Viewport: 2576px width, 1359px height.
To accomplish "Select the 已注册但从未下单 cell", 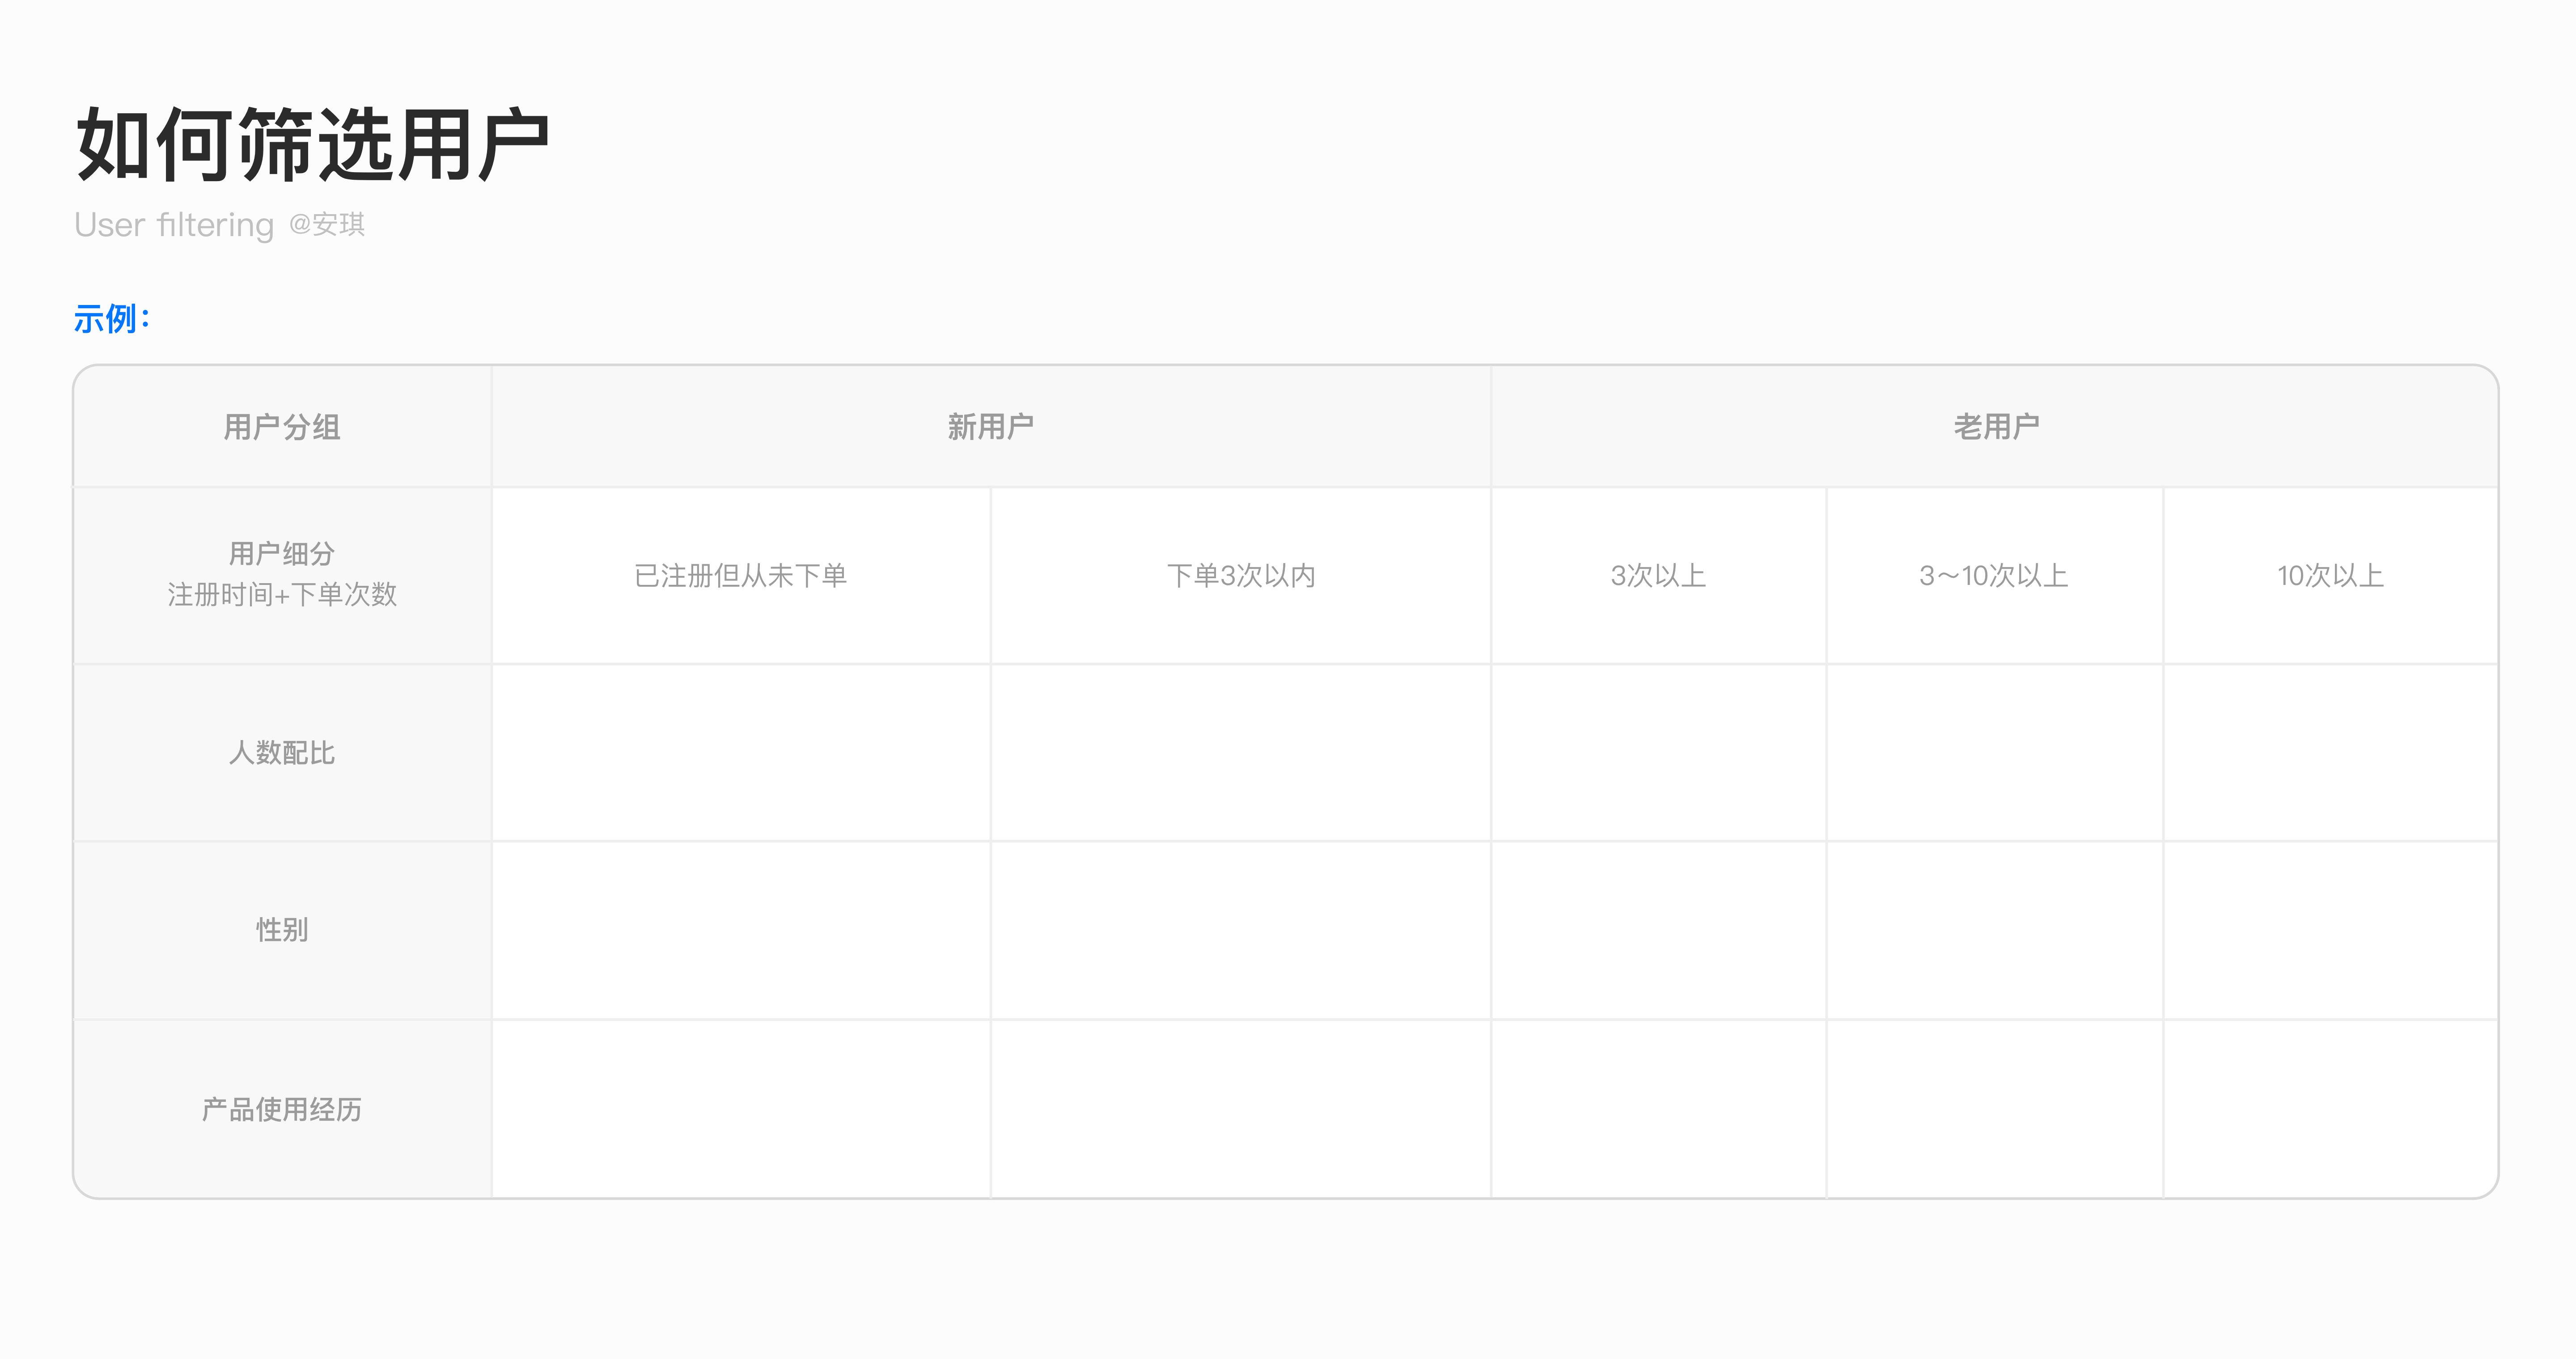I will (x=741, y=576).
